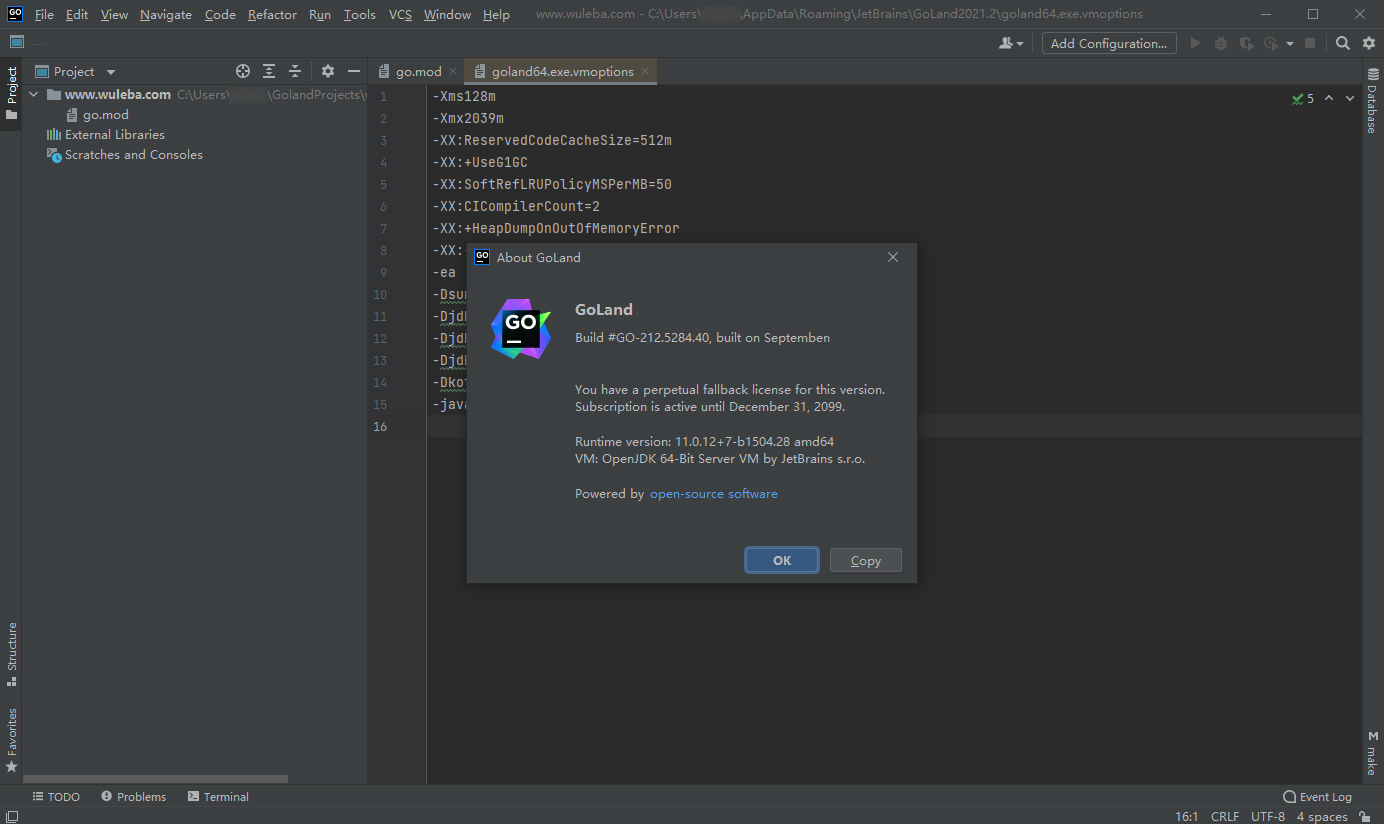
Task: Click Collapse All icon in Project panel
Action: click(295, 71)
